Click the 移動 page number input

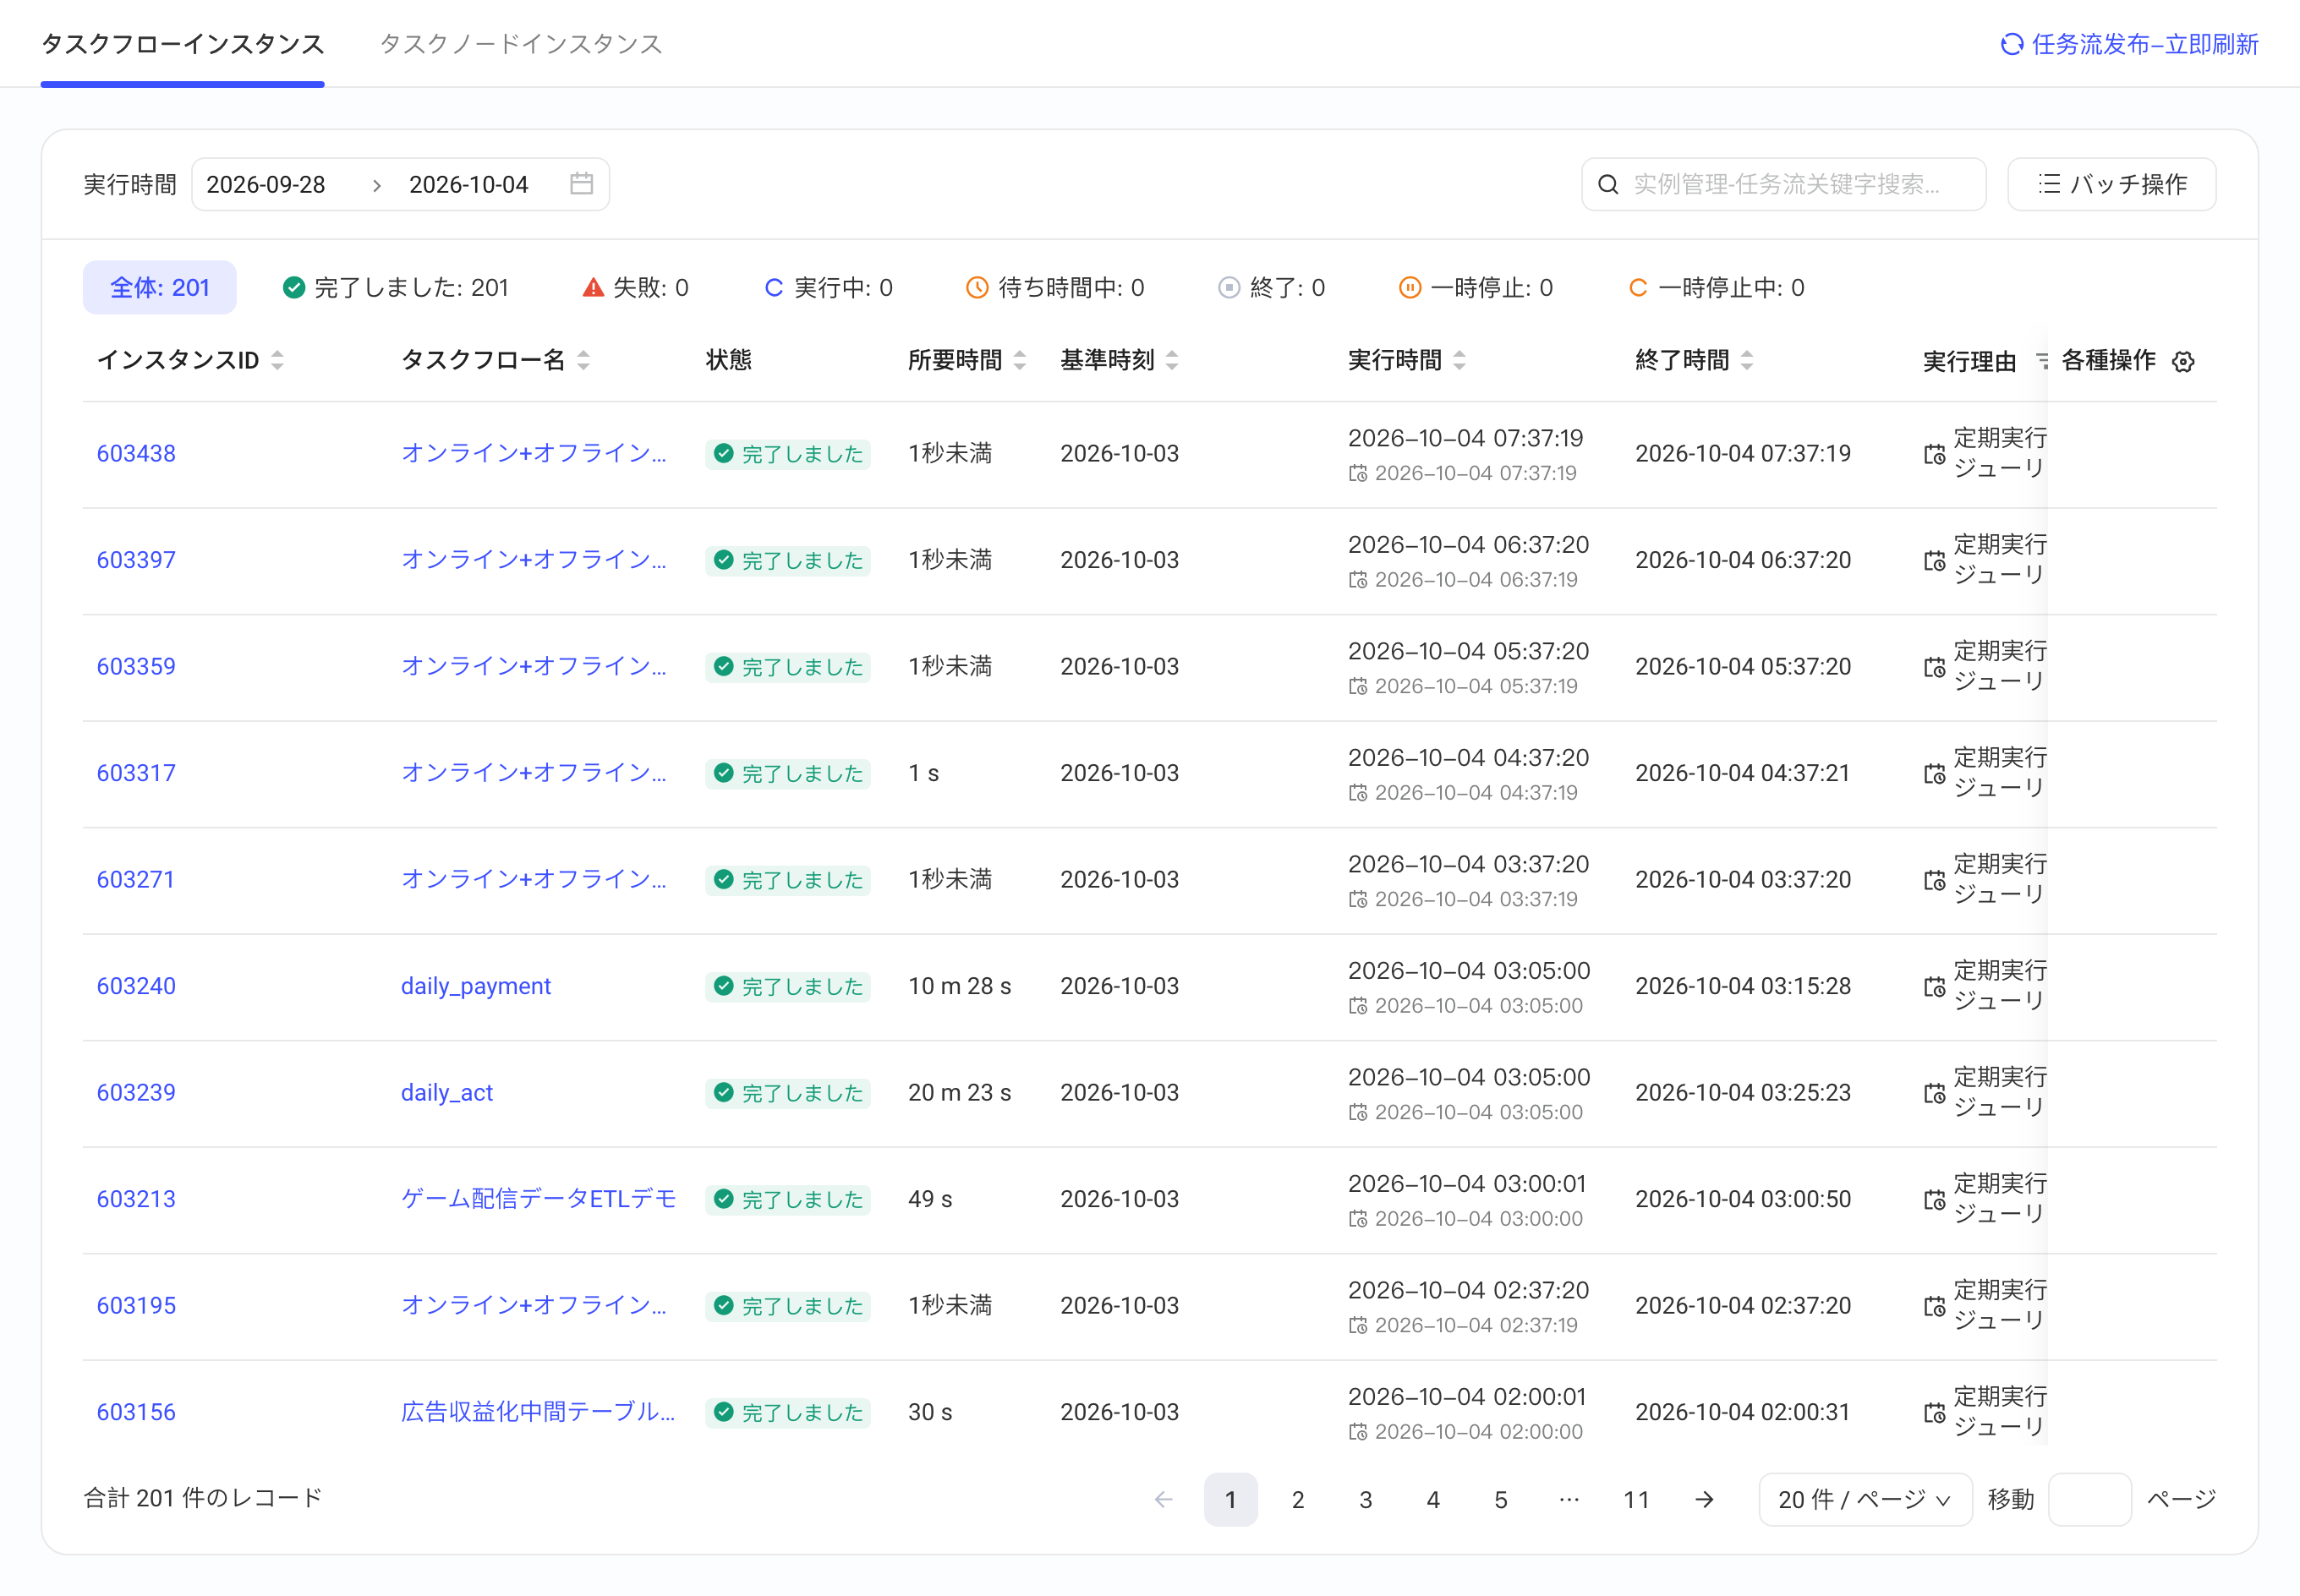(2090, 1499)
